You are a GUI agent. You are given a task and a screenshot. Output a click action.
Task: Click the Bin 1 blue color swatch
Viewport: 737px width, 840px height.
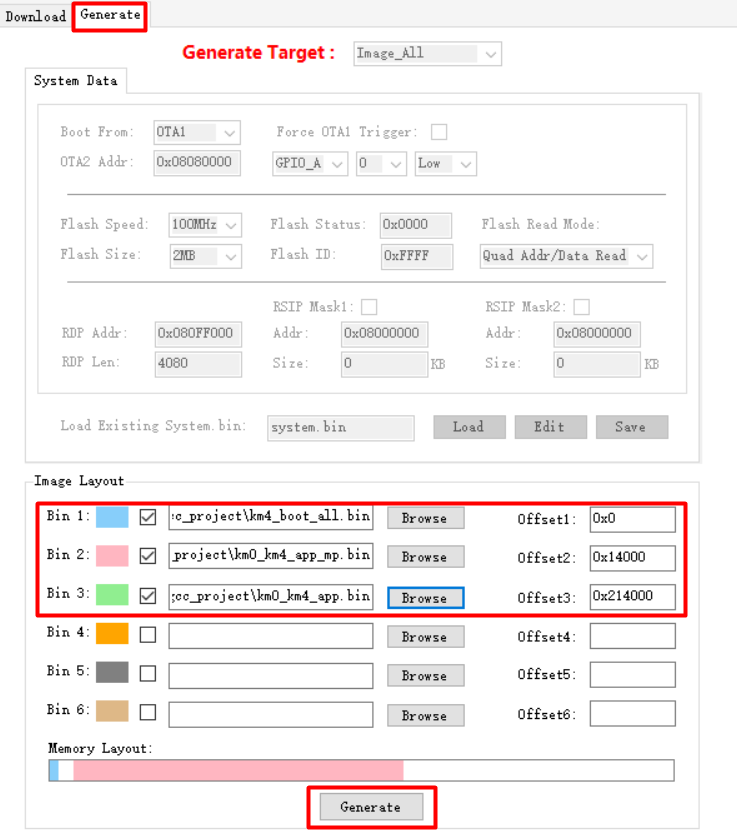coord(112,518)
